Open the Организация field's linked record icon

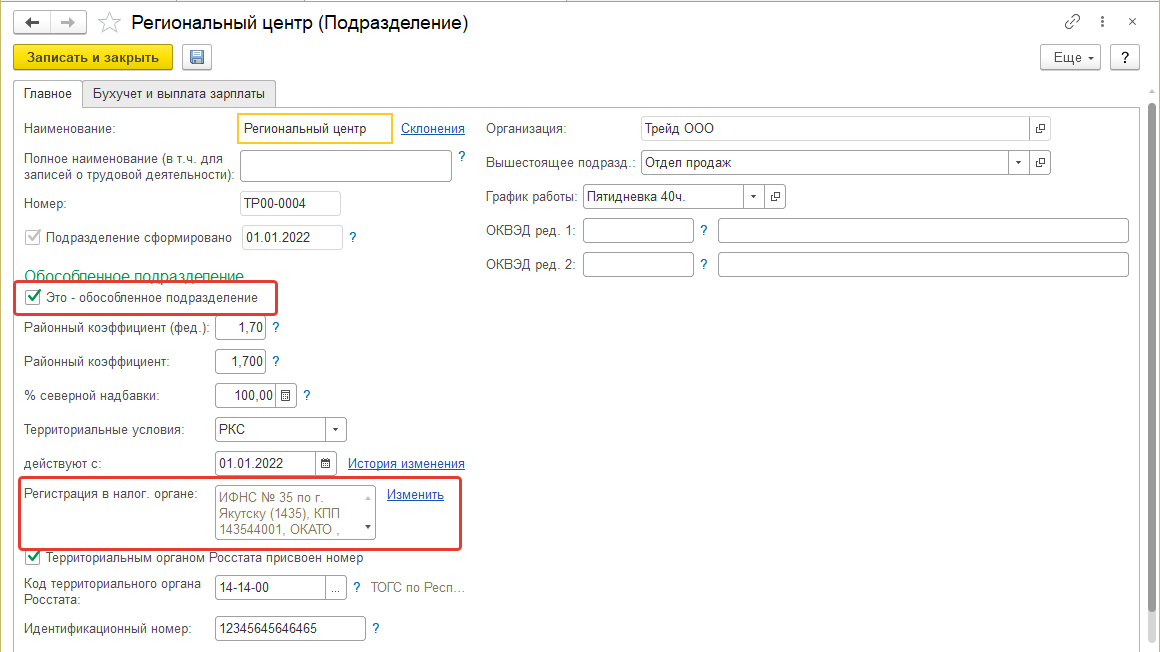(1040, 129)
